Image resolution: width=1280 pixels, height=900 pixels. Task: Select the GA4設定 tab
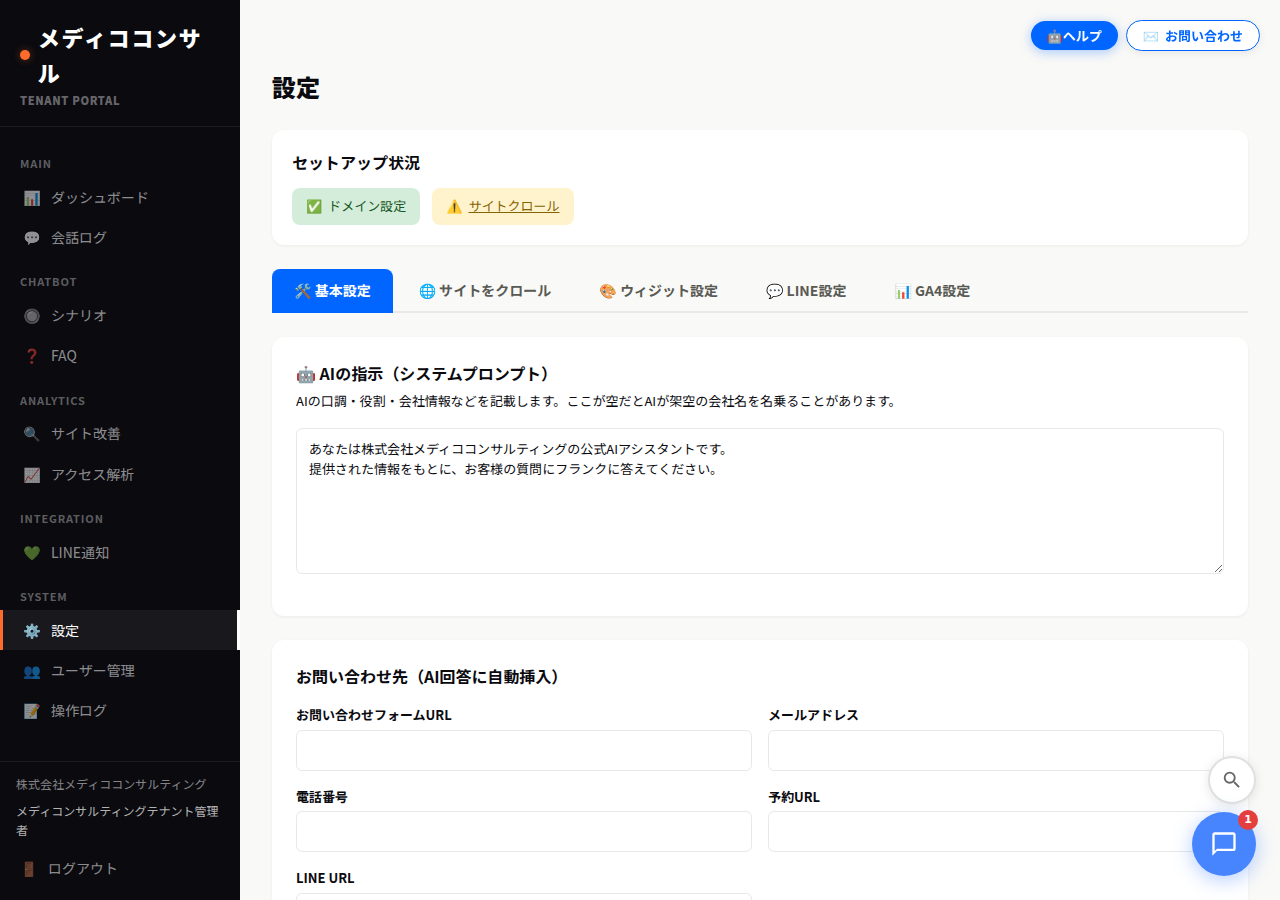point(932,291)
